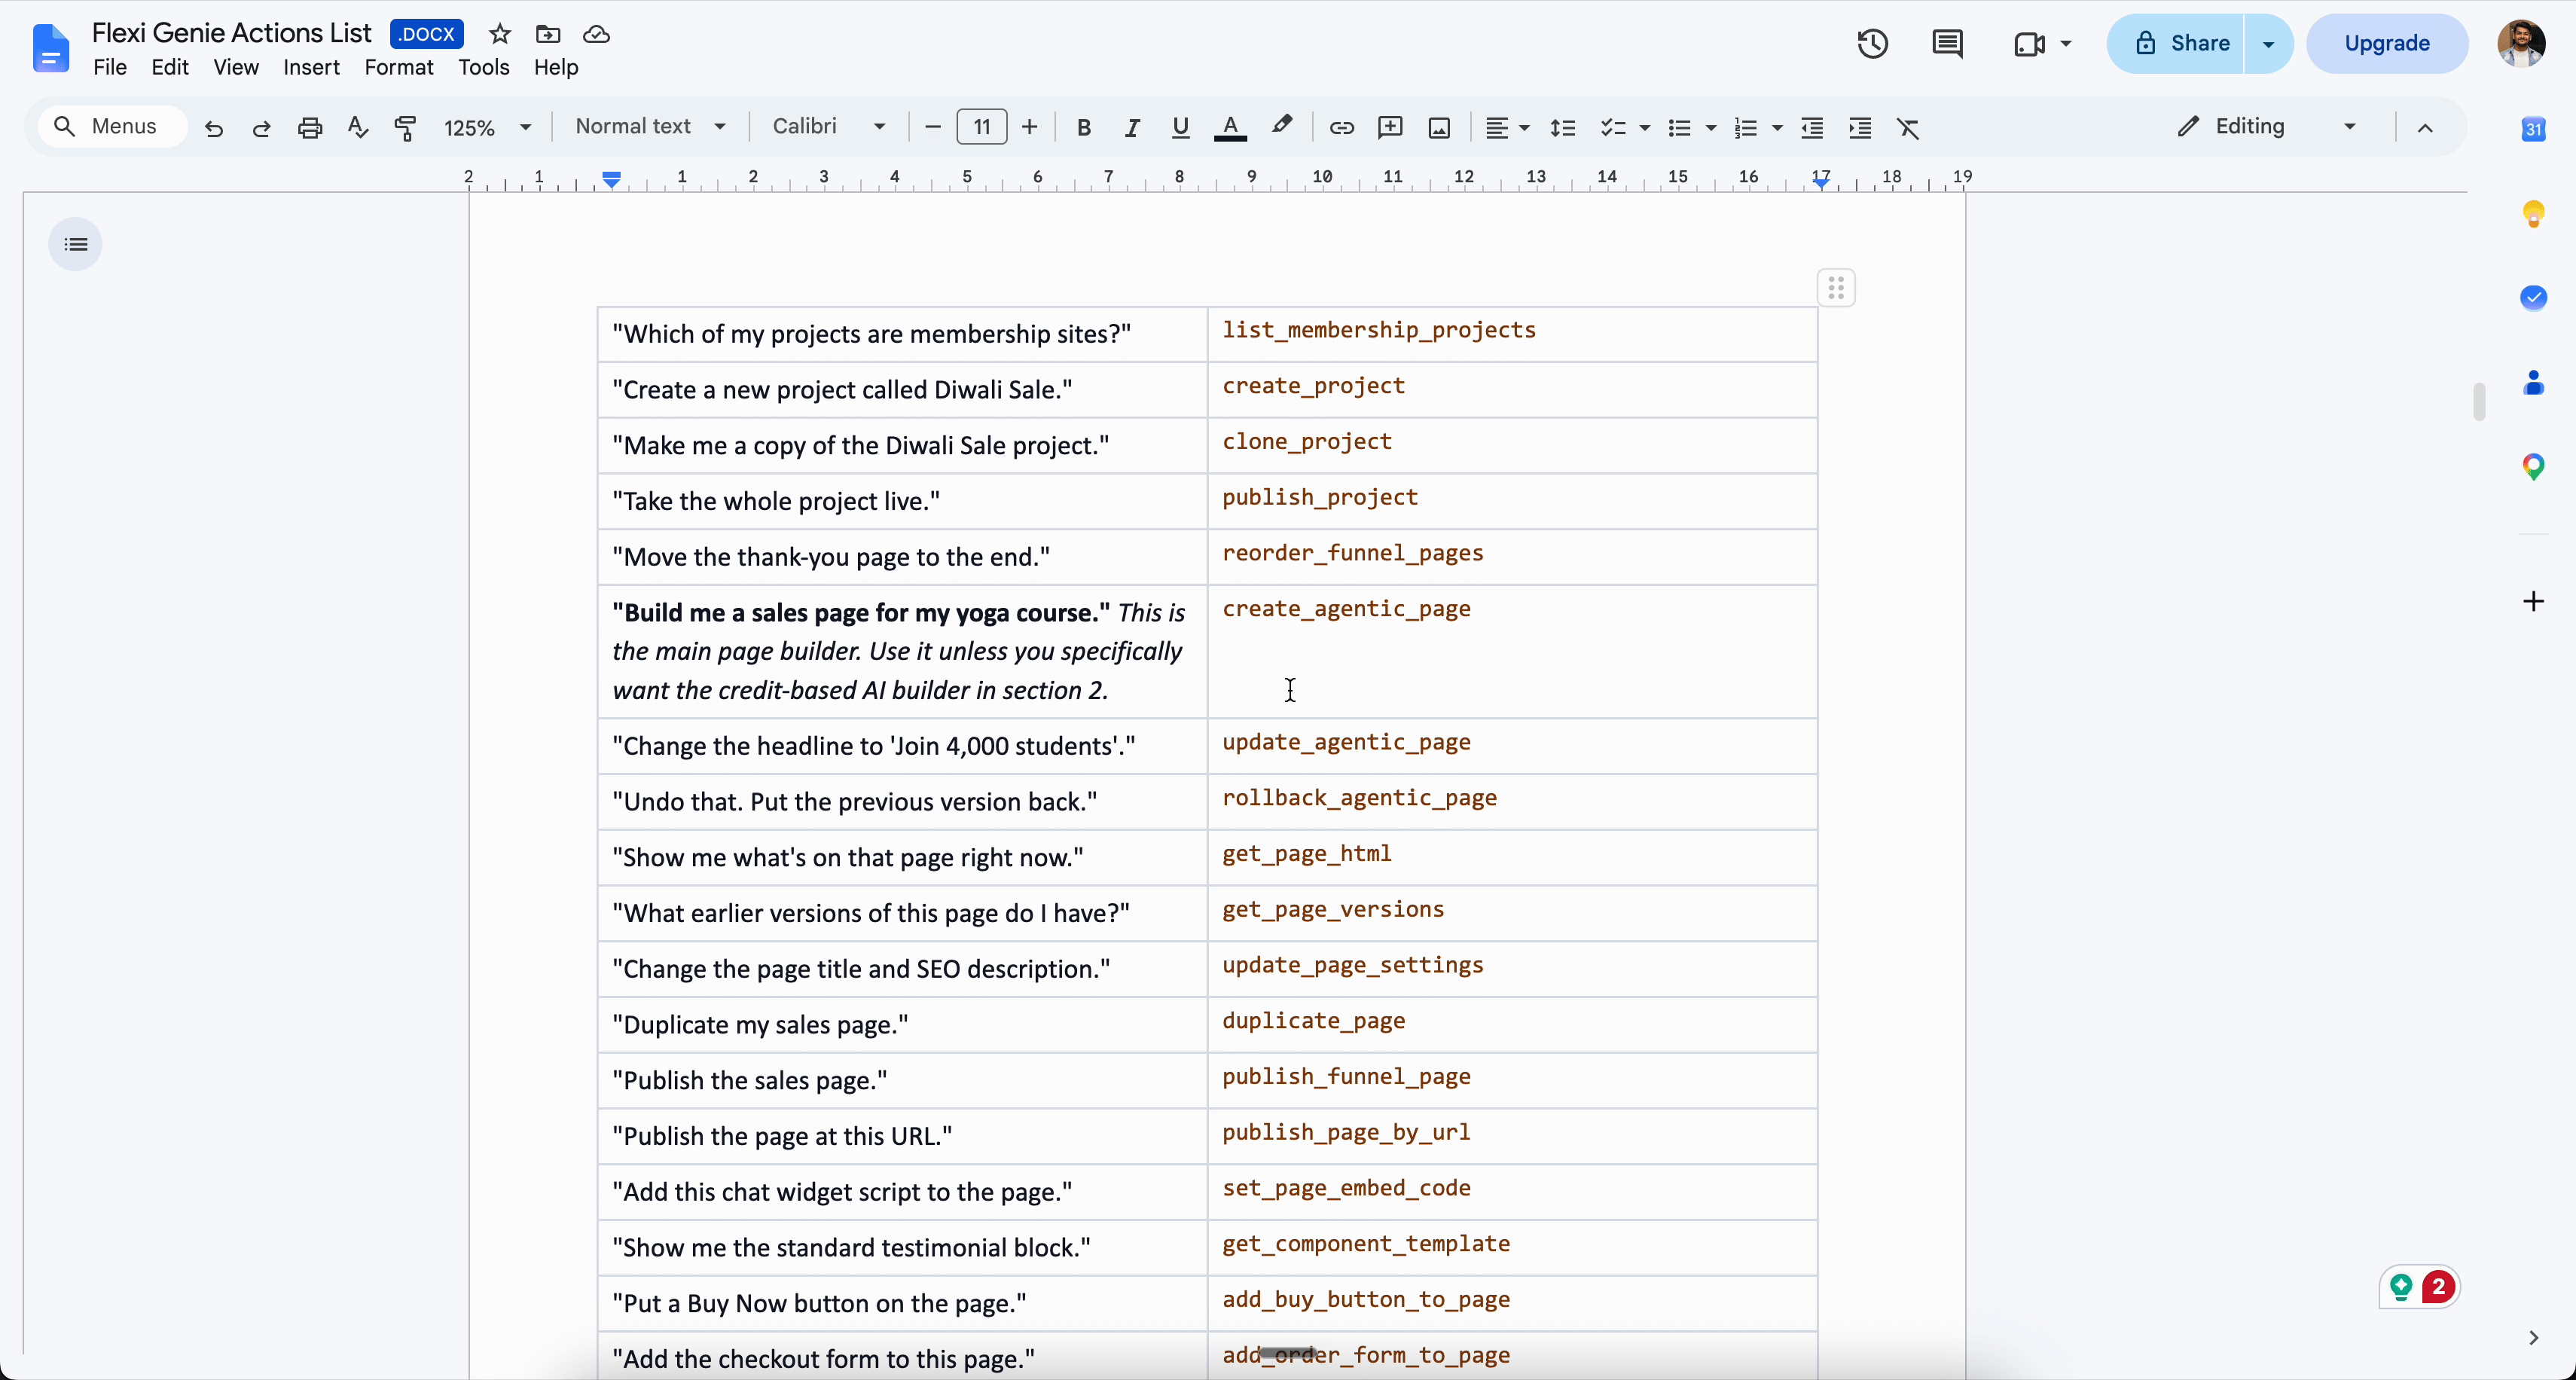The image size is (2576, 1380).
Task: Insert a link with the chain icon
Action: point(1342,128)
